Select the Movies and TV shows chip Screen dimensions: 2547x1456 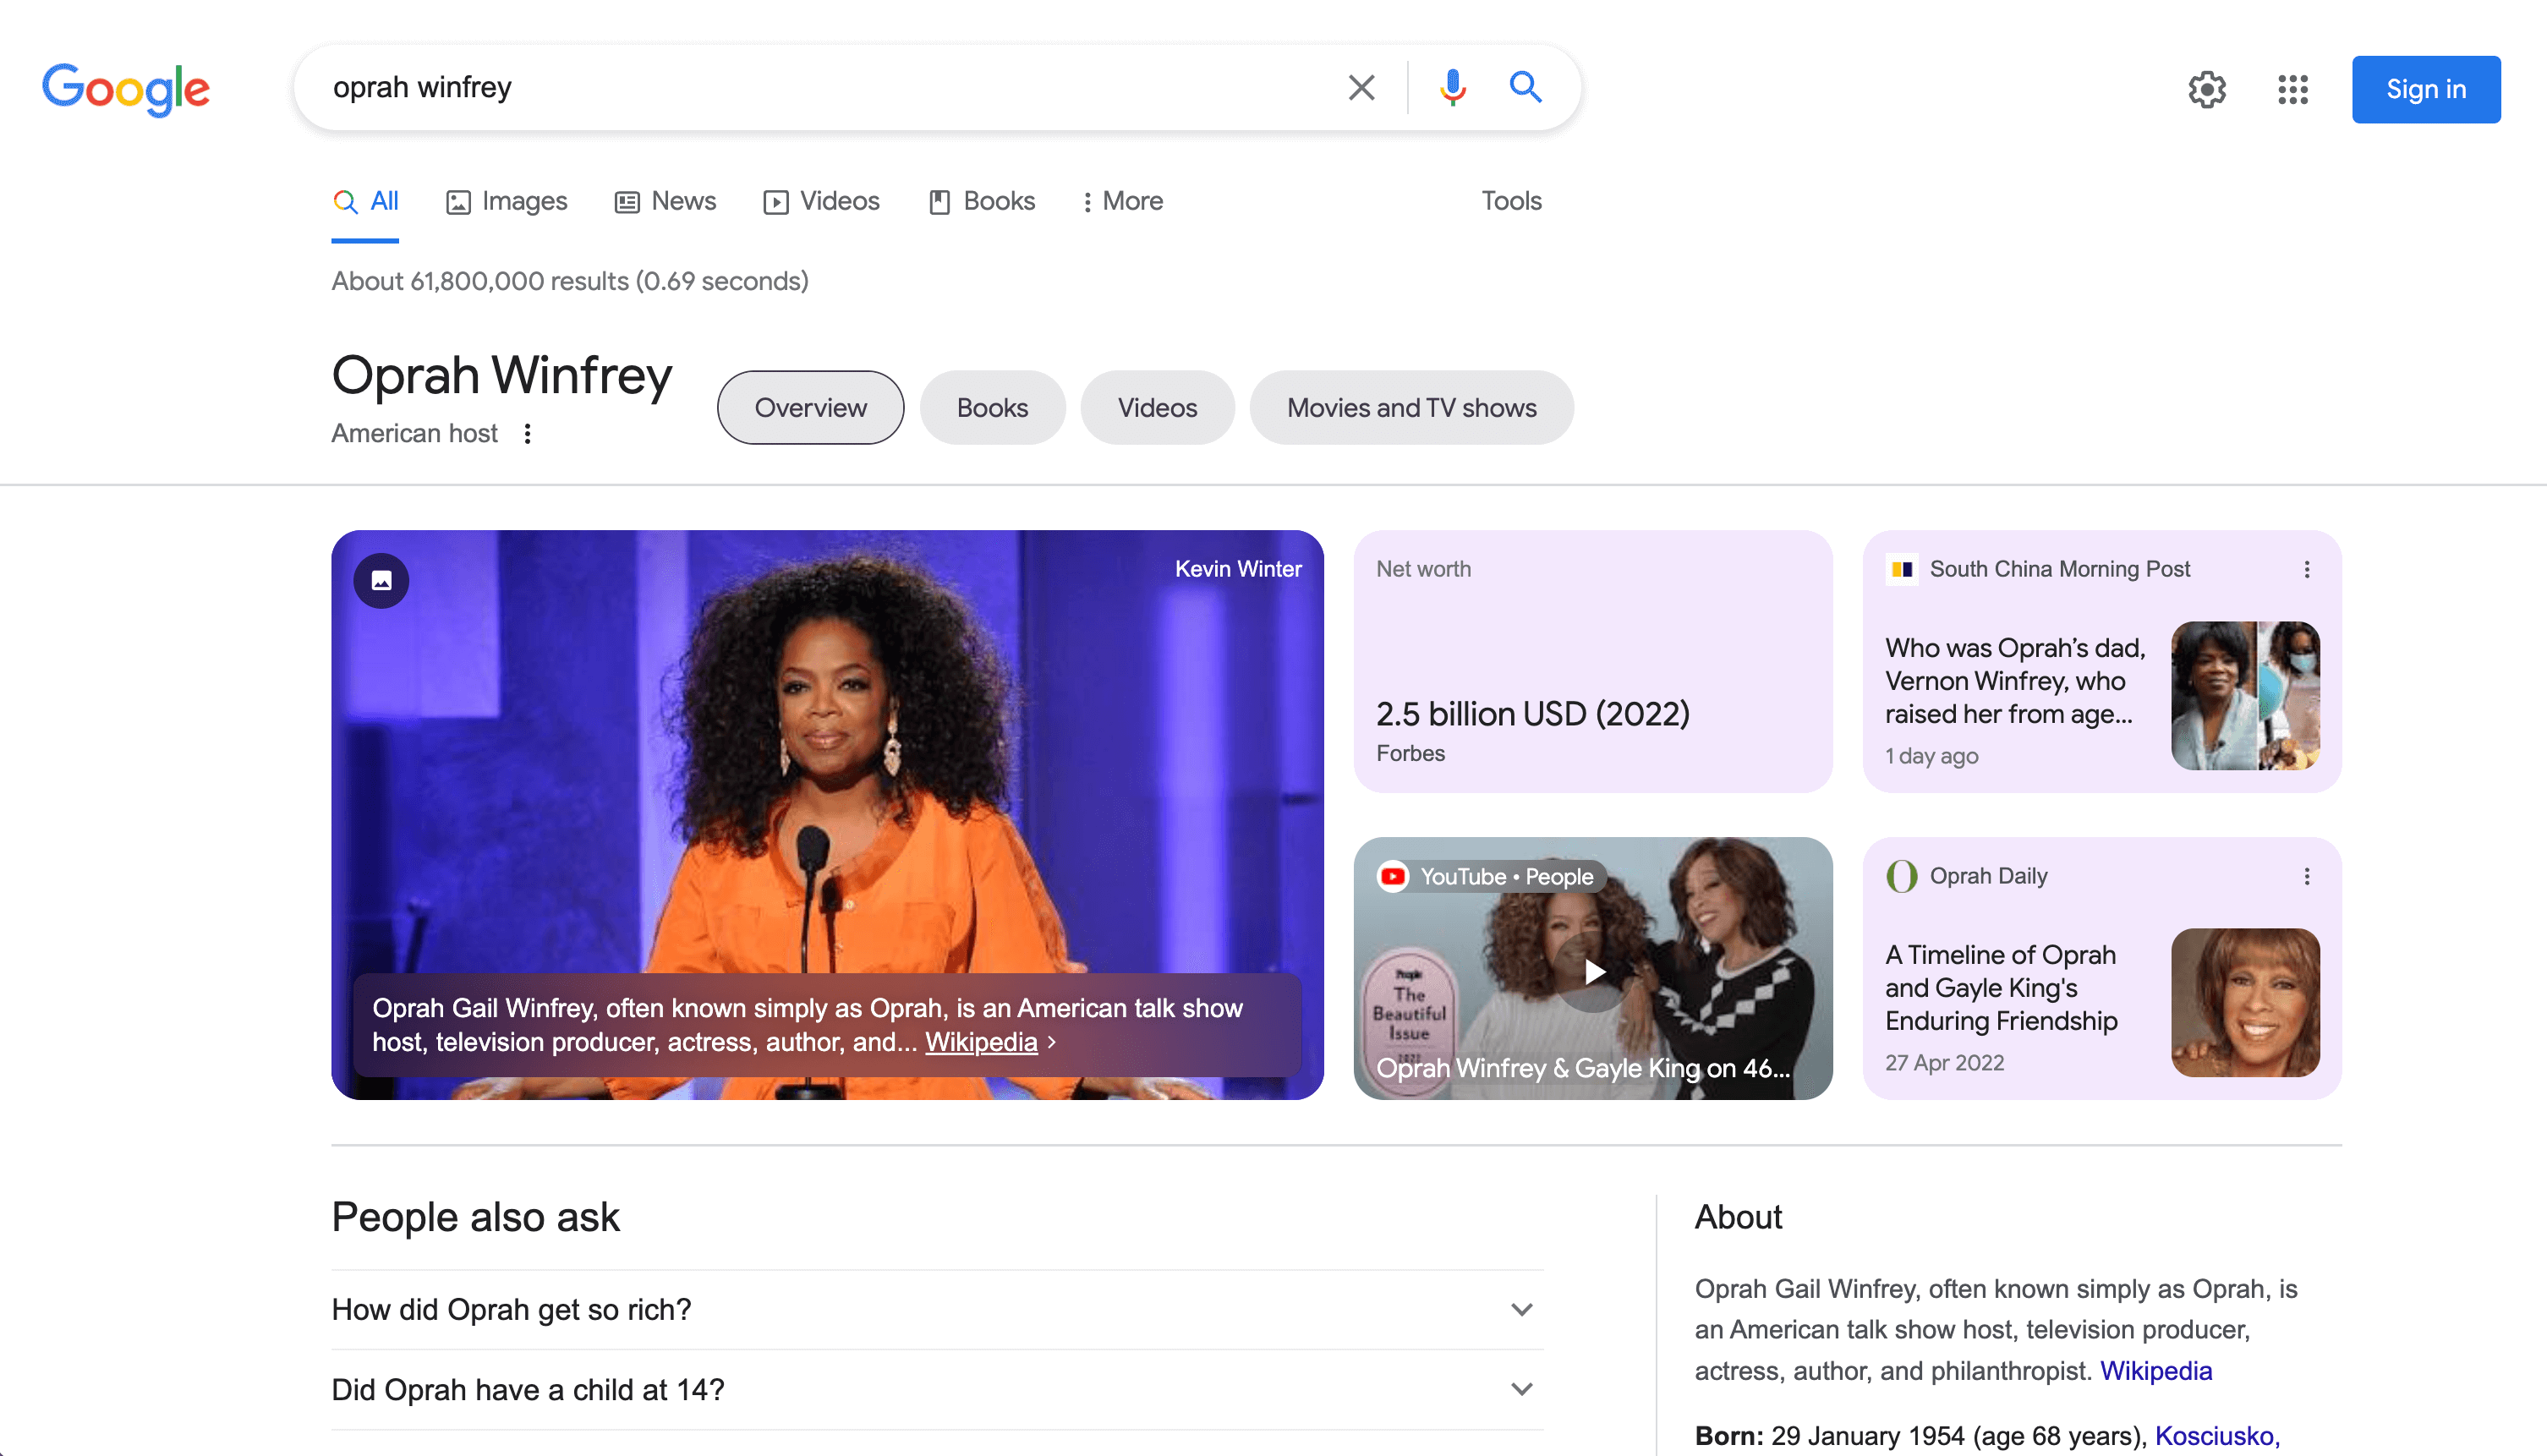point(1411,407)
